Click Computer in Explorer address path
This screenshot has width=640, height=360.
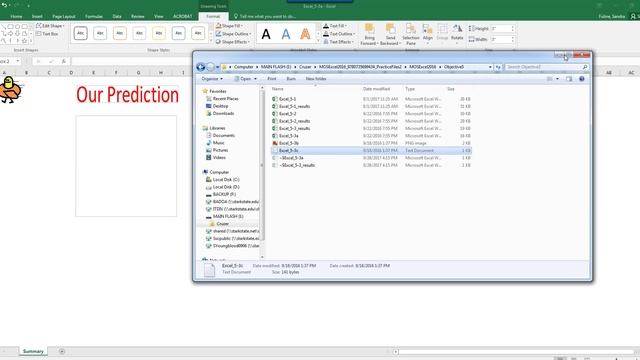click(x=244, y=67)
